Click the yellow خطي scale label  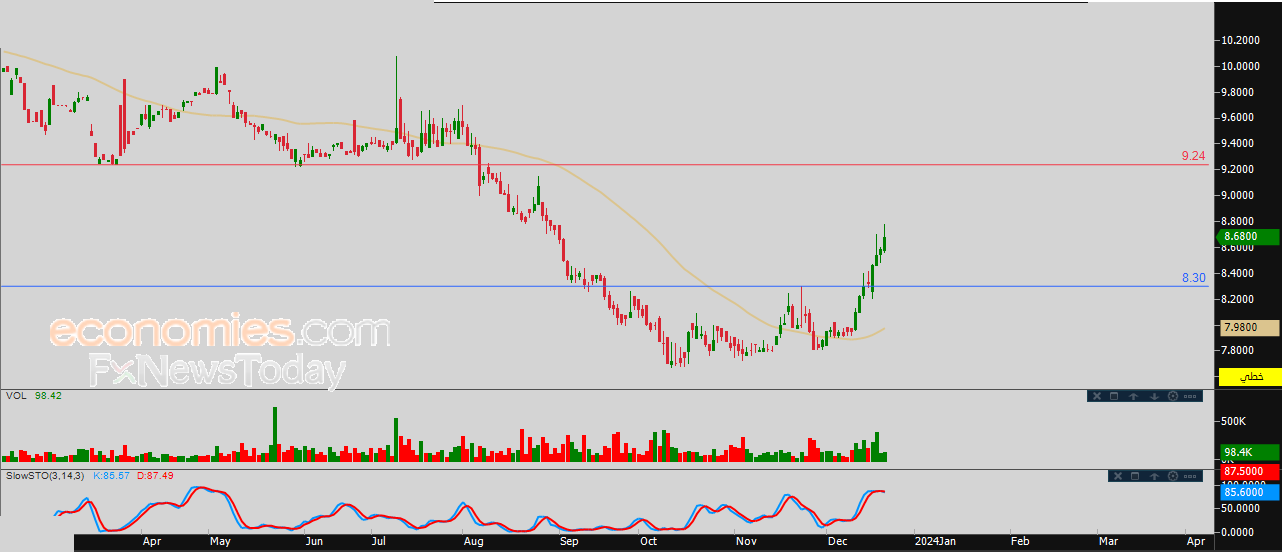point(1249,377)
